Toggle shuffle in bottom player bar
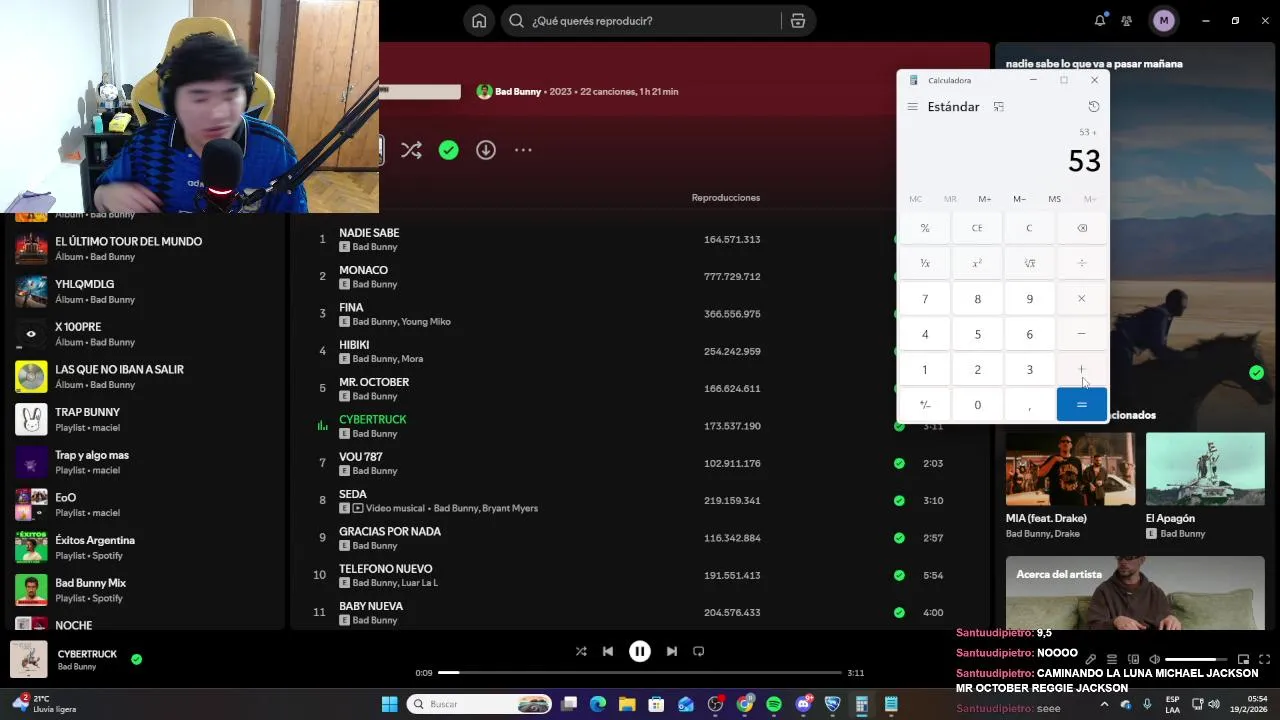Viewport: 1280px width, 720px height. [x=581, y=651]
